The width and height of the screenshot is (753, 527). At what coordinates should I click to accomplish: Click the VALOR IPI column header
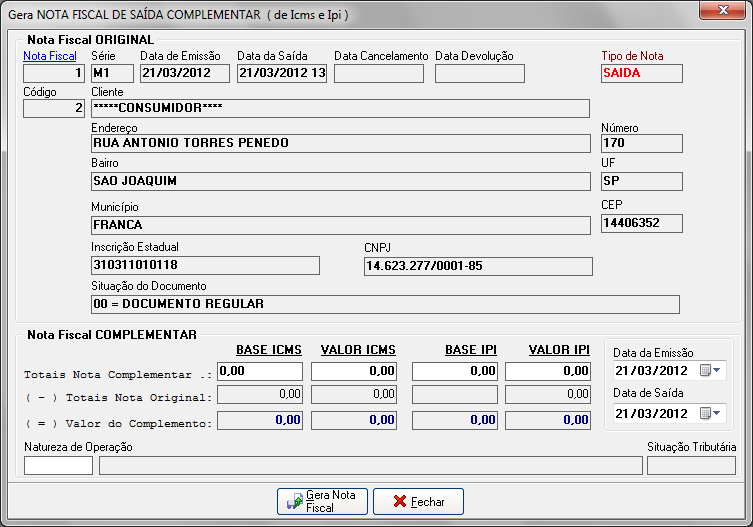pyautogui.click(x=559, y=350)
